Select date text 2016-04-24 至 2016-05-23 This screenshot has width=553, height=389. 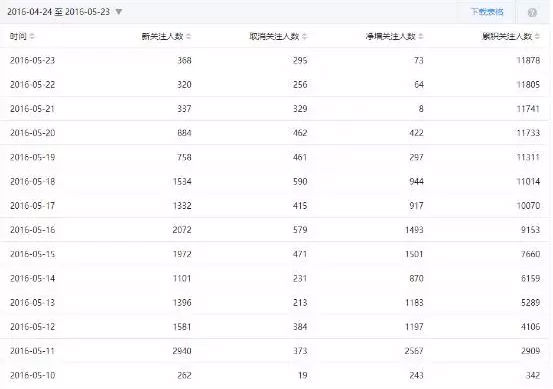59,12
